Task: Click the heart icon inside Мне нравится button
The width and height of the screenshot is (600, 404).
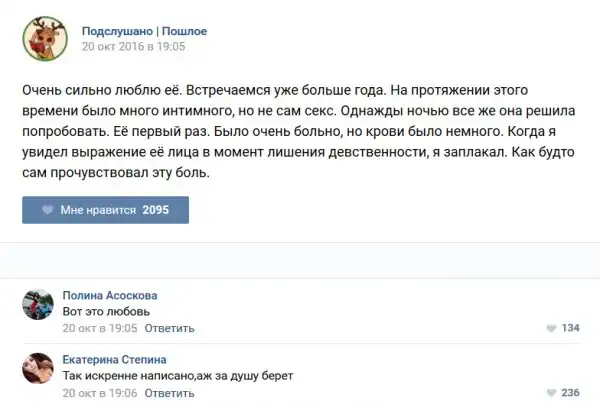Action: pos(46,210)
